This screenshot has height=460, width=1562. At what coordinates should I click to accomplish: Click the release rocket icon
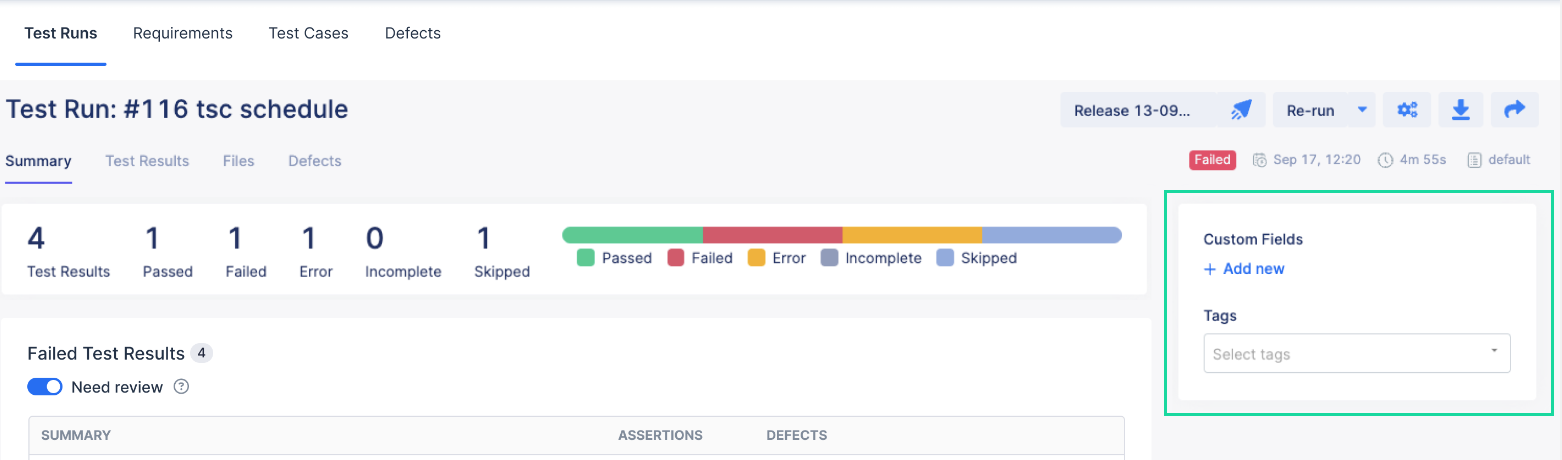click(x=1241, y=110)
